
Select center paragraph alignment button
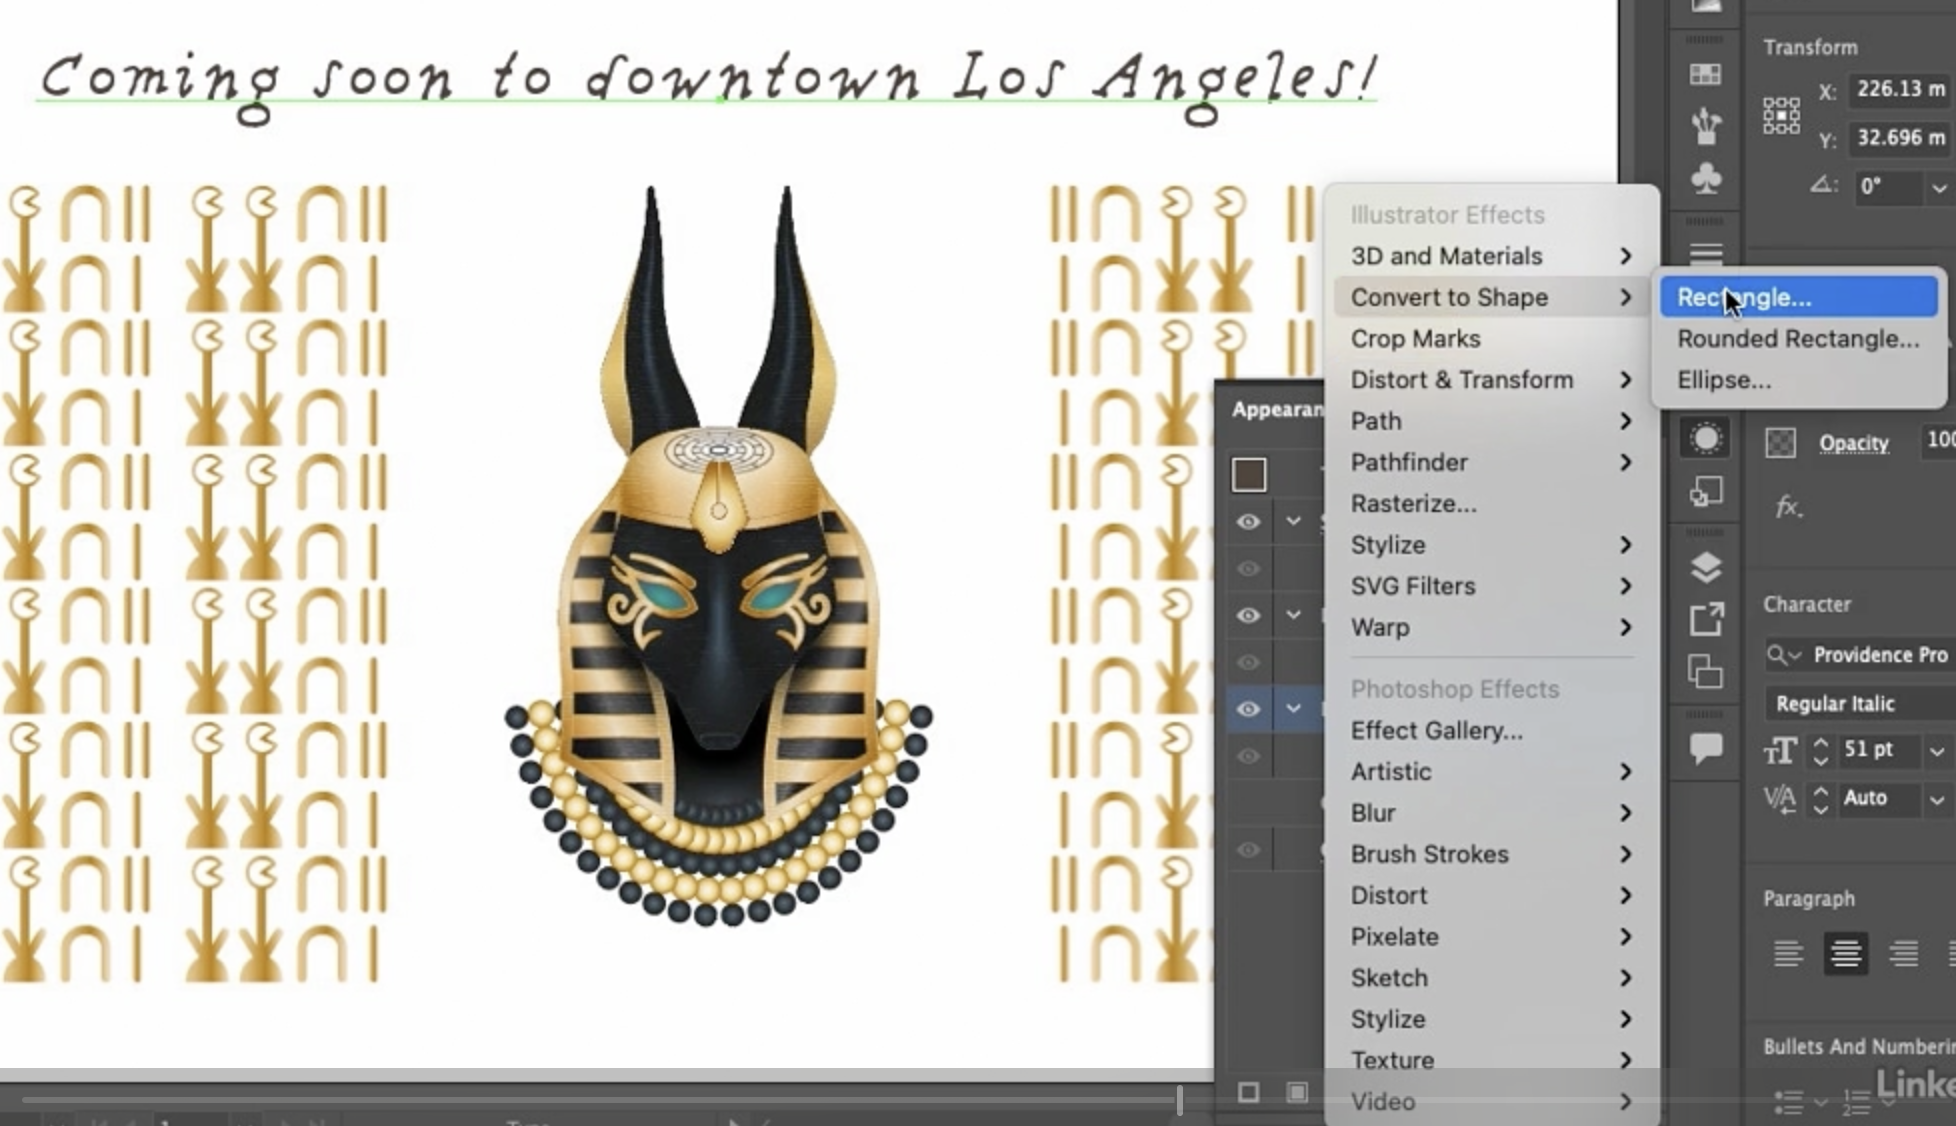point(1845,953)
